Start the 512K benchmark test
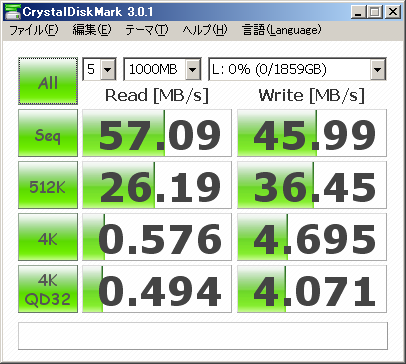406x364 pixels. point(48,185)
